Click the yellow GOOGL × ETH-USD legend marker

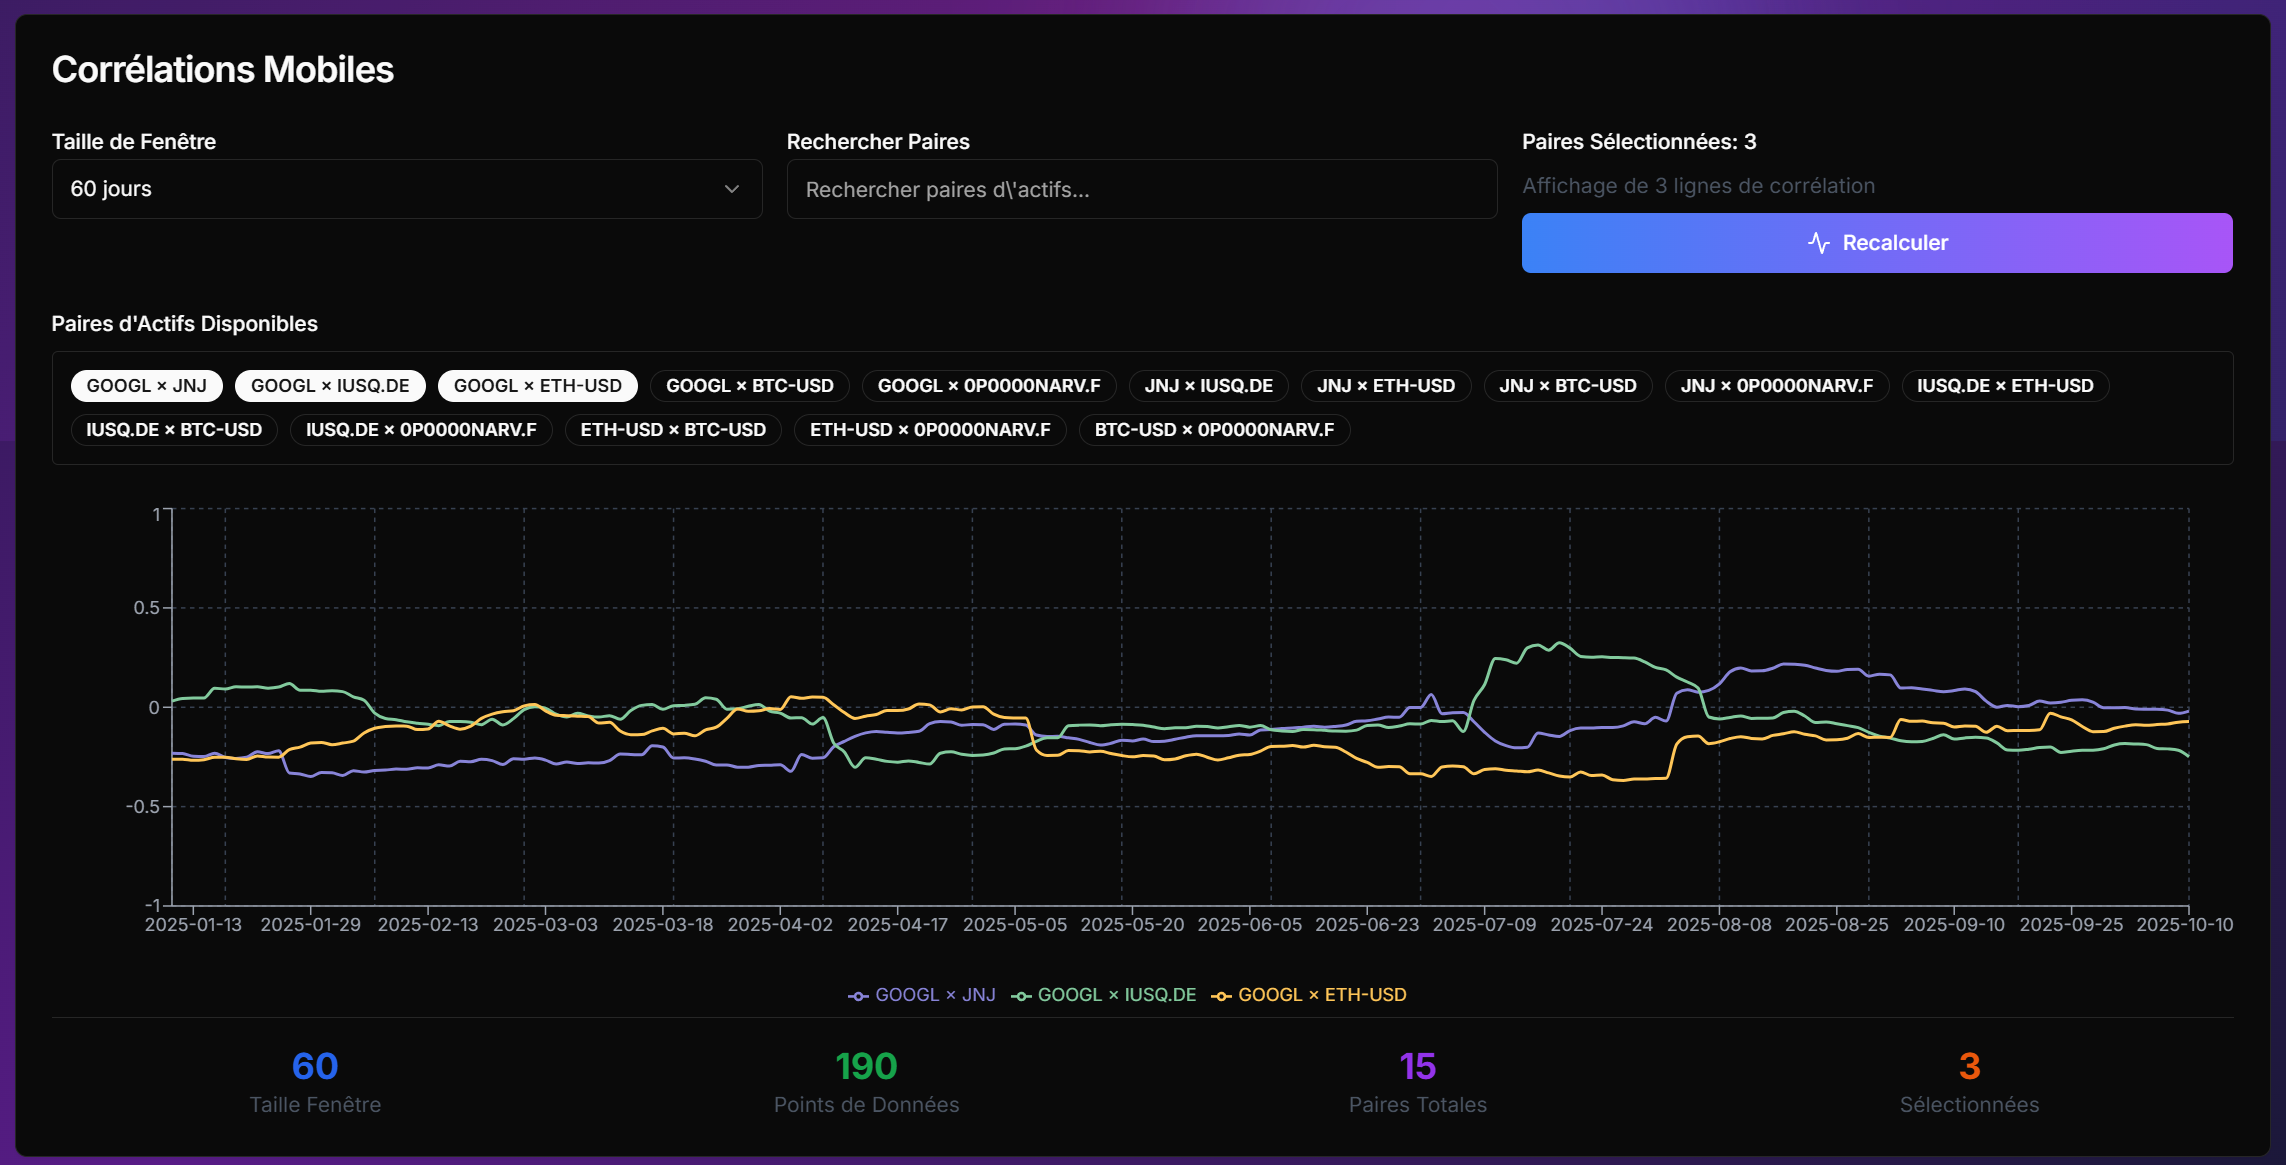[1221, 996]
